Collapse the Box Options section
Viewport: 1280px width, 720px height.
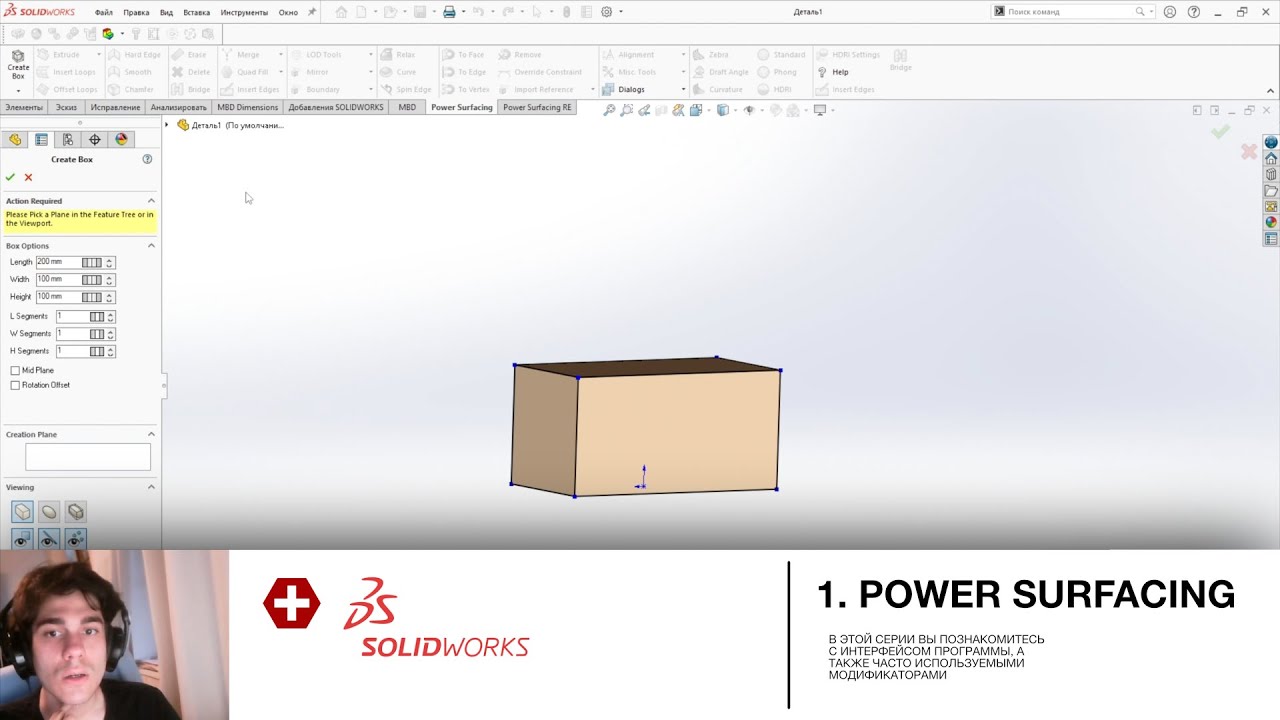[151, 246]
